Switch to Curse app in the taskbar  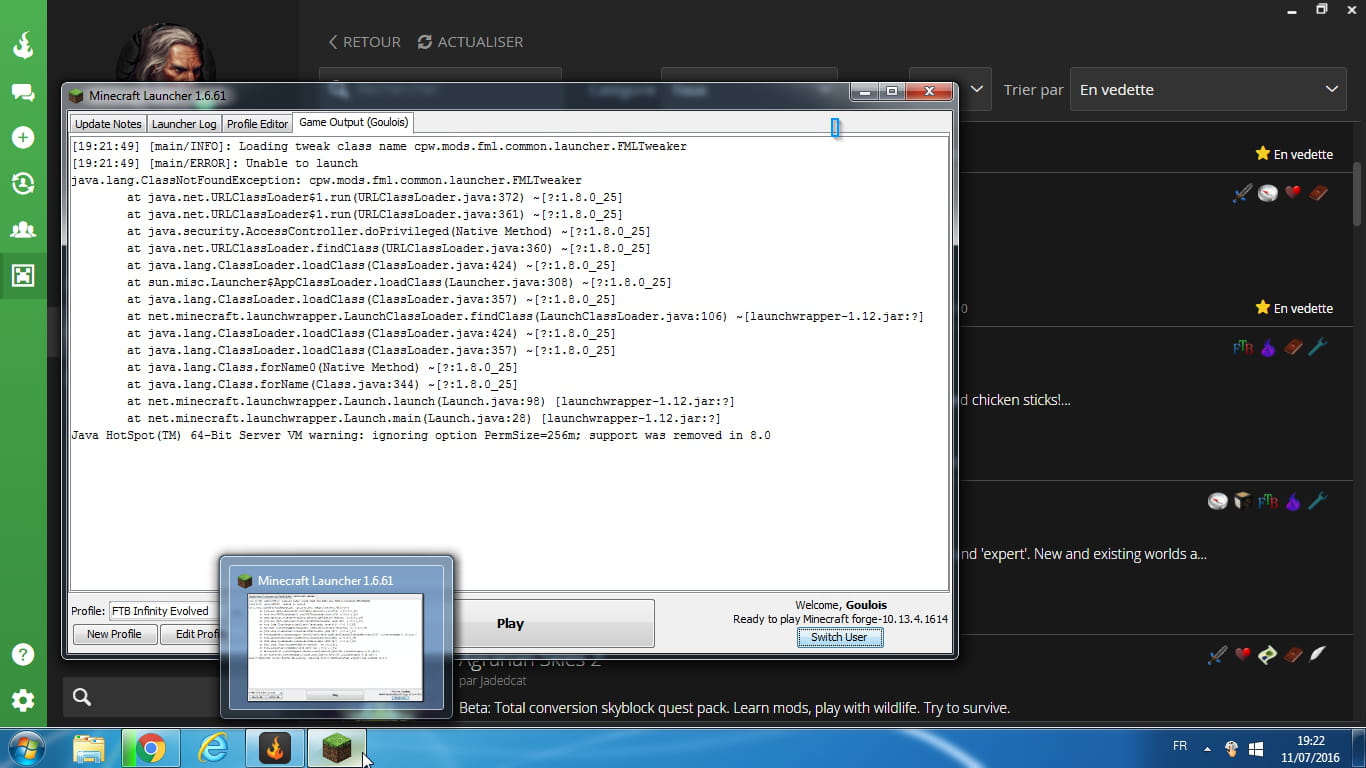(275, 748)
